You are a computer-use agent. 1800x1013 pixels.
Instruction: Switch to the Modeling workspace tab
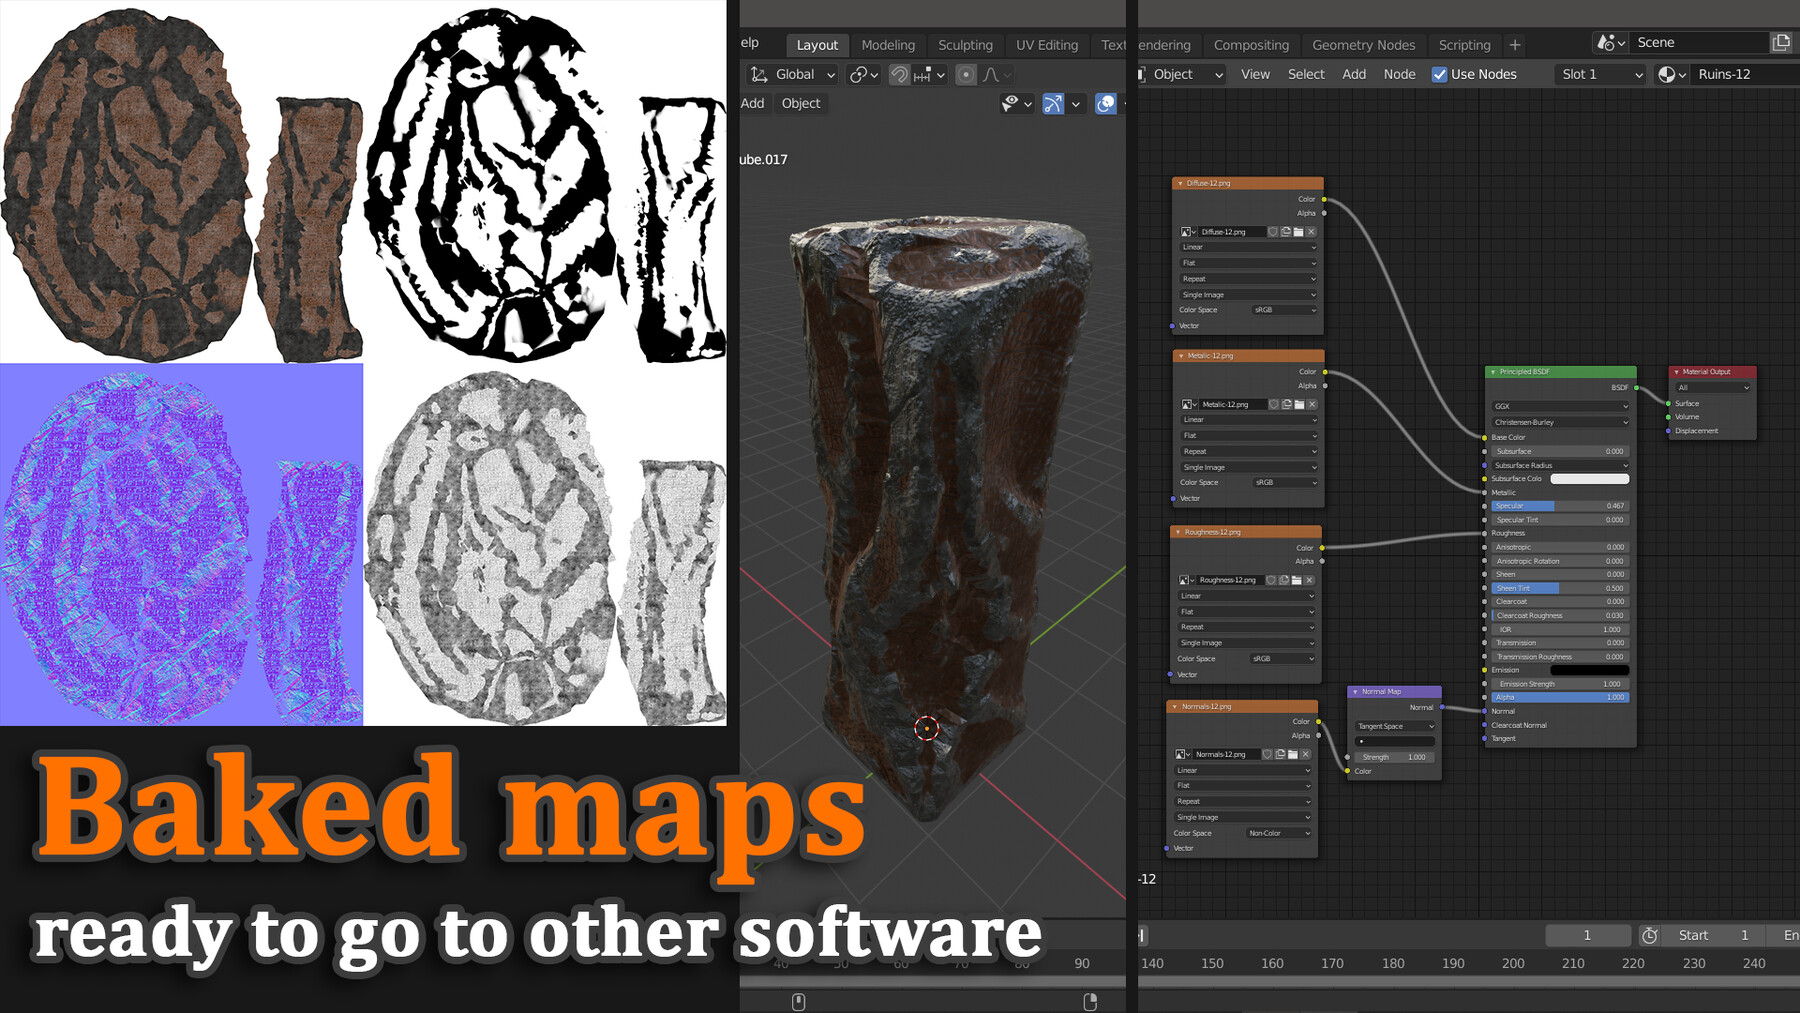(888, 45)
